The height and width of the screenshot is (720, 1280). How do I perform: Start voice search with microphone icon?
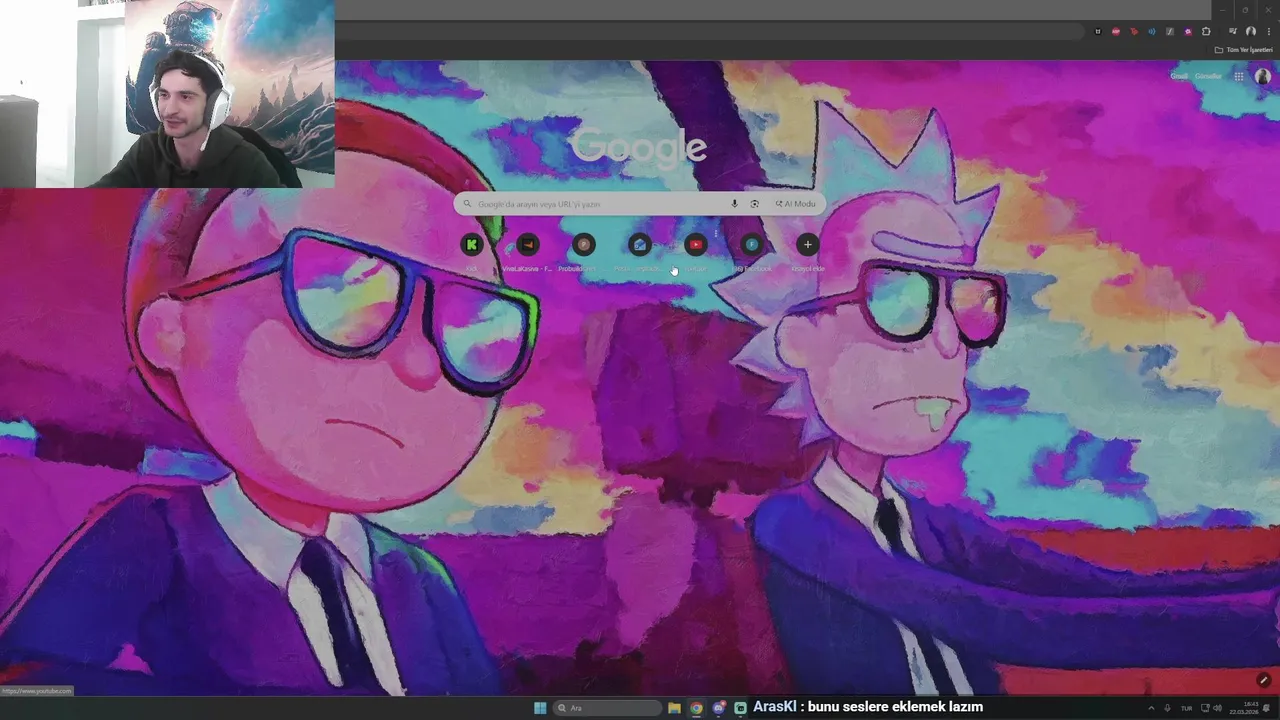(x=734, y=204)
